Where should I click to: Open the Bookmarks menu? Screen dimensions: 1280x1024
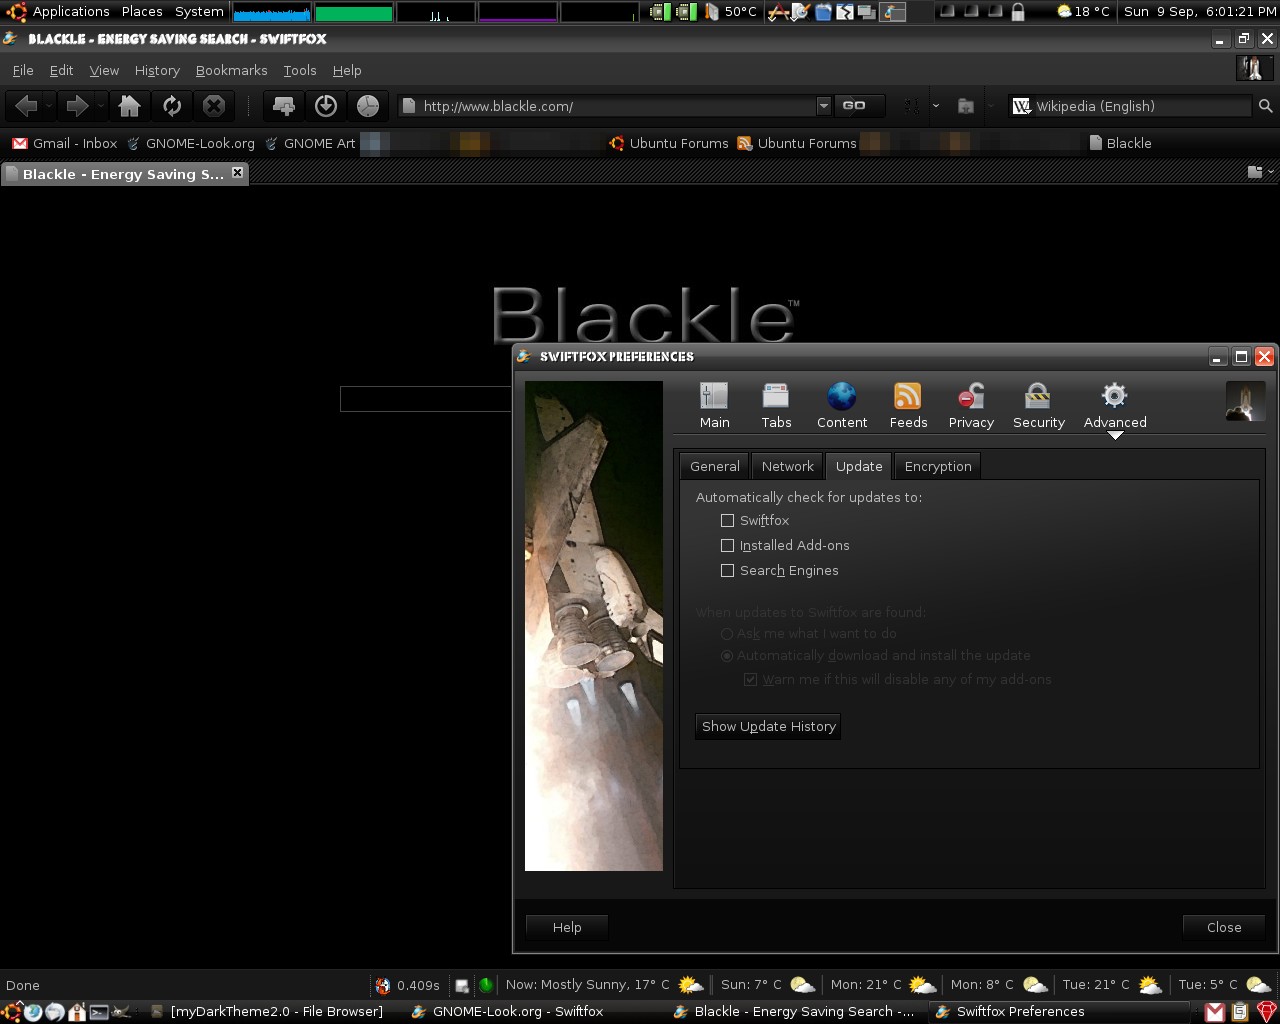pyautogui.click(x=231, y=70)
